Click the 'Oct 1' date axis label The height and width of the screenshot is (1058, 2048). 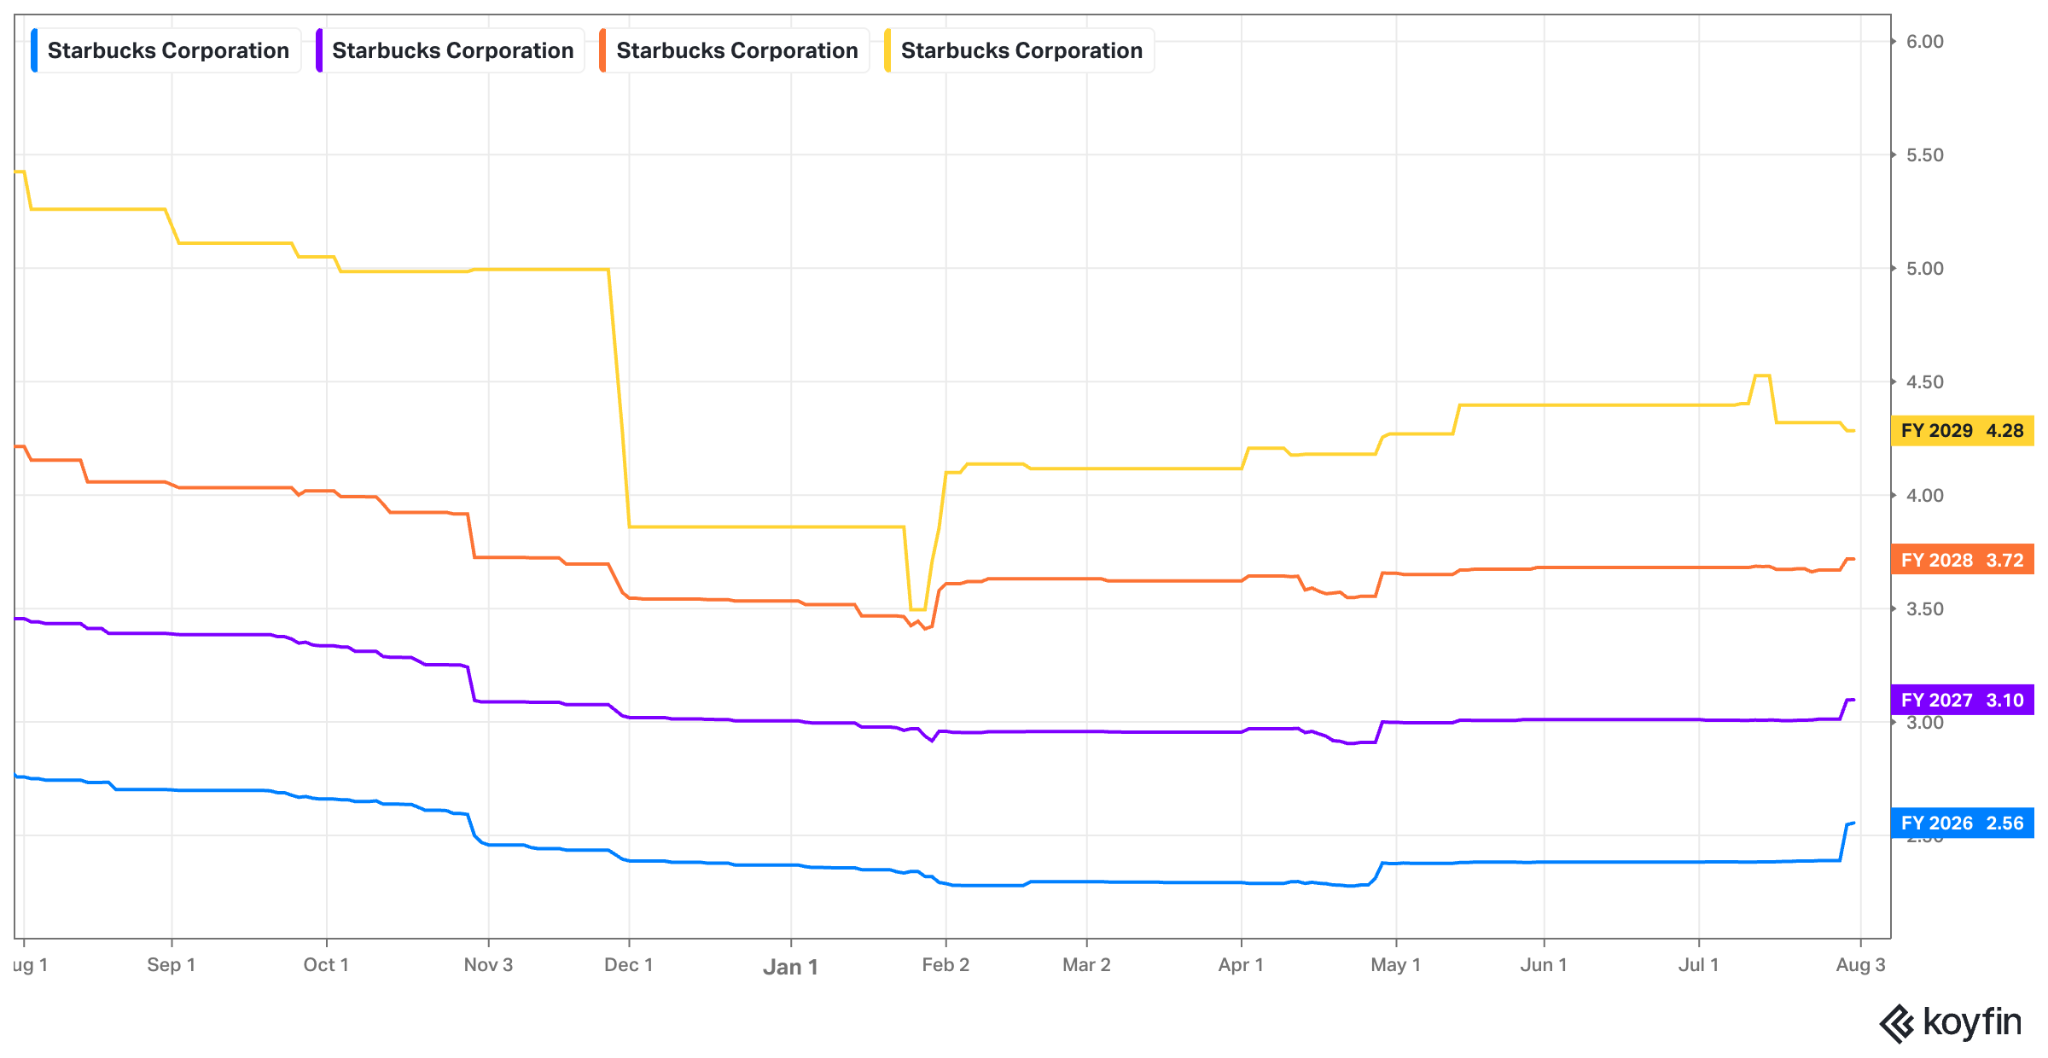click(x=326, y=965)
